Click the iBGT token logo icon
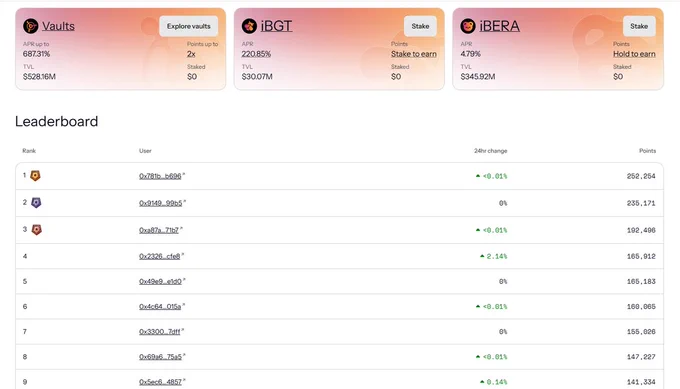The height and width of the screenshot is (389, 680). tap(249, 26)
